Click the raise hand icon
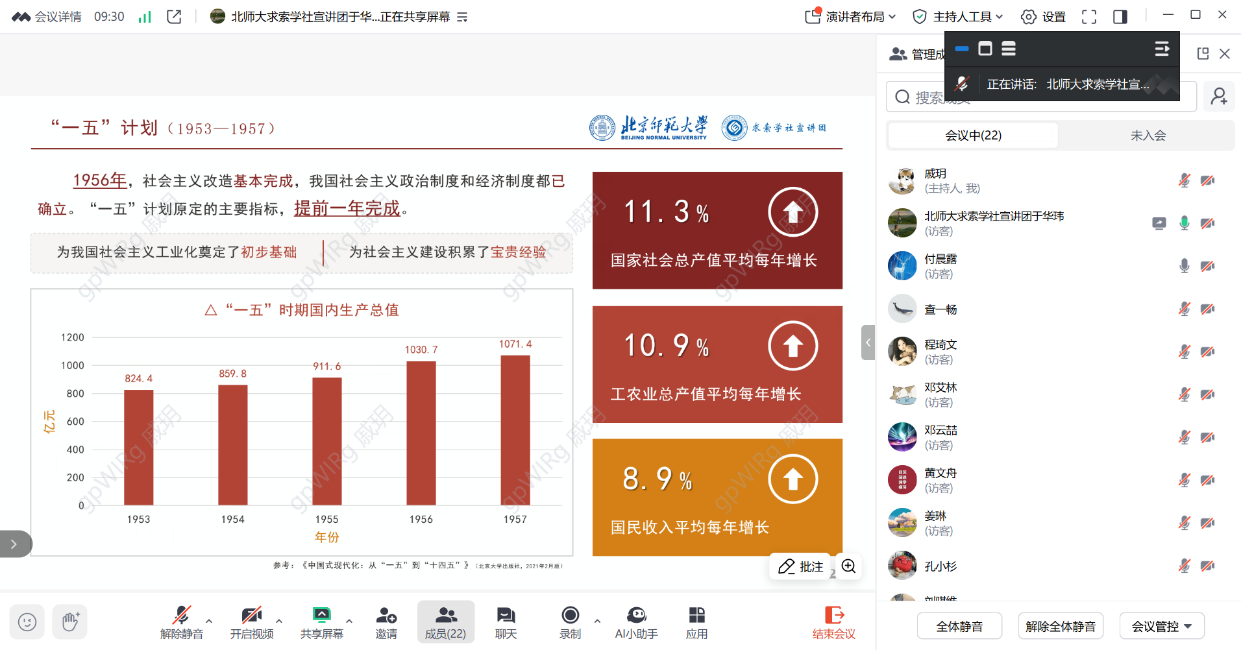The height and width of the screenshot is (650, 1241). tap(70, 621)
